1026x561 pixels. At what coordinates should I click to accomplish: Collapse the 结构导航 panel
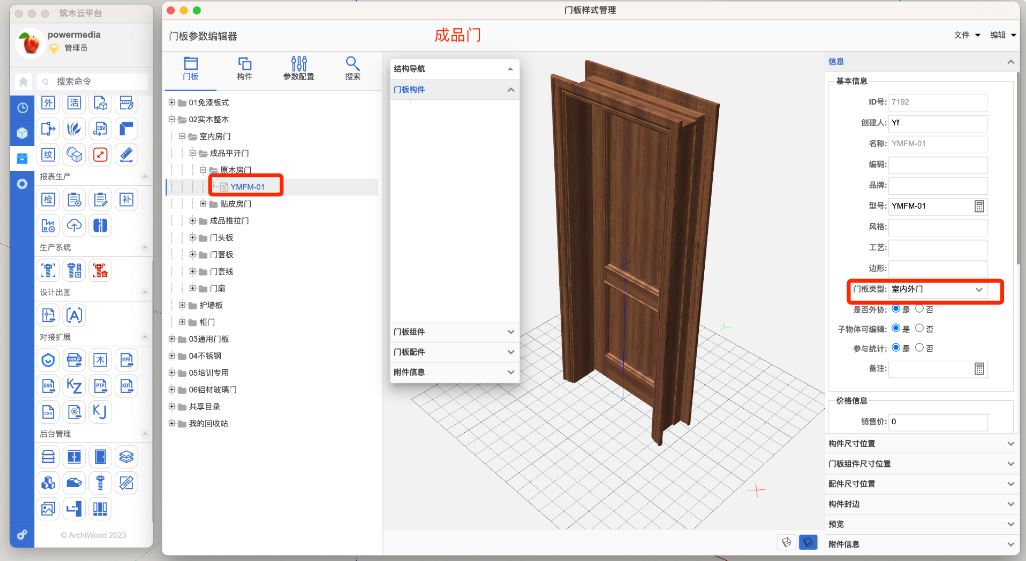pos(510,69)
